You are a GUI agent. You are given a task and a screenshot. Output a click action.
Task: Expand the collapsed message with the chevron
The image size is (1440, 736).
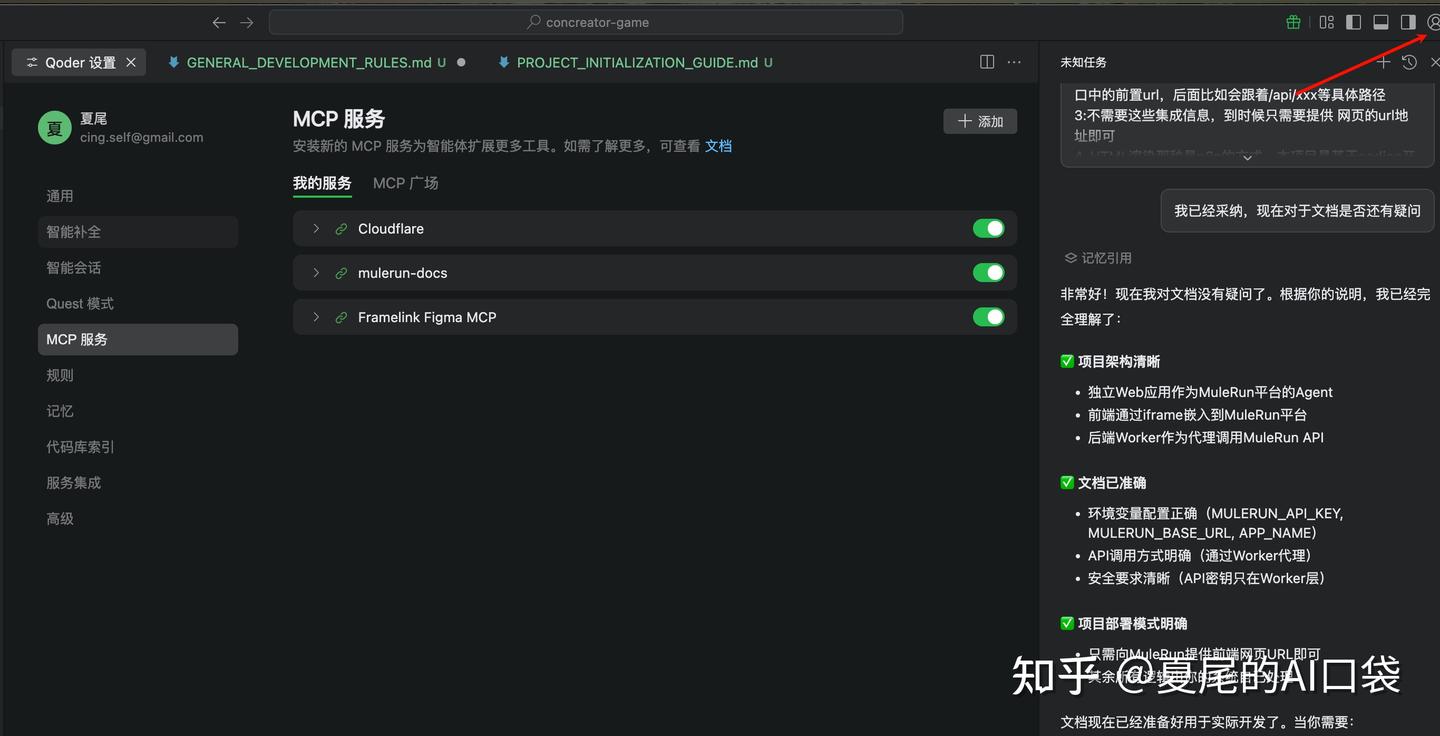pos(1247,157)
